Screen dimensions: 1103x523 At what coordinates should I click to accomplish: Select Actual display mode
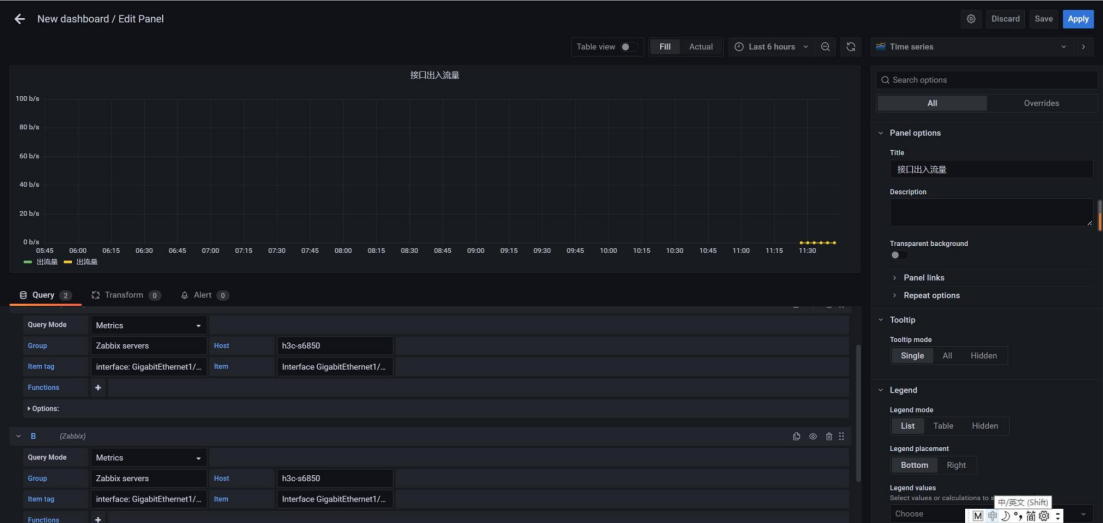[x=701, y=46]
